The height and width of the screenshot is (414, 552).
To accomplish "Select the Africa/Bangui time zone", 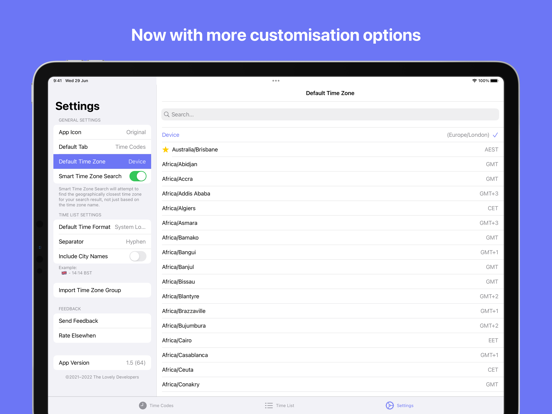I will pos(330,252).
